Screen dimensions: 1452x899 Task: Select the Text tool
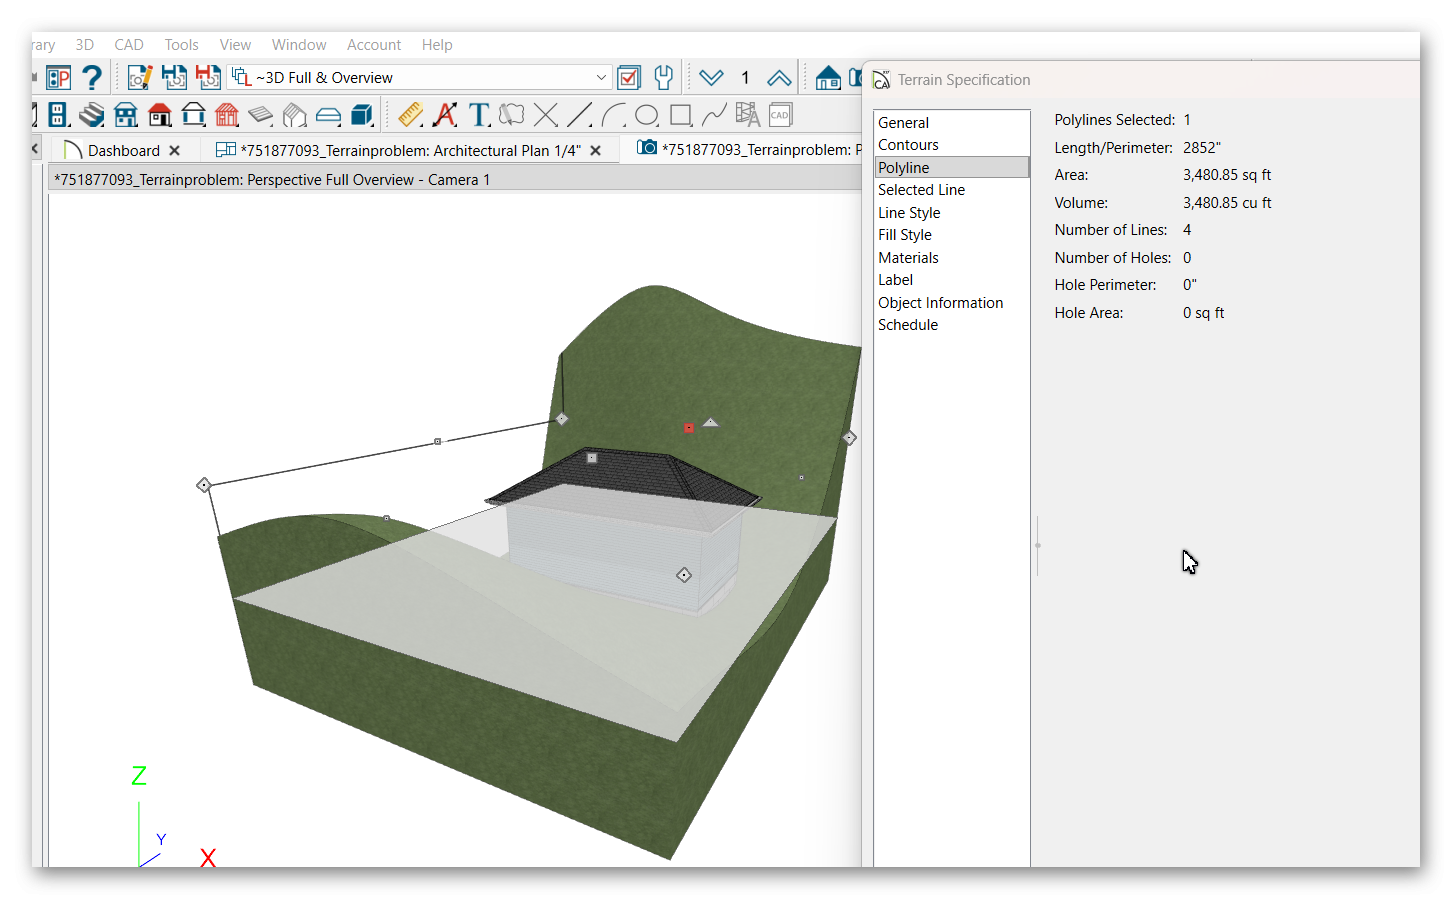pyautogui.click(x=479, y=115)
